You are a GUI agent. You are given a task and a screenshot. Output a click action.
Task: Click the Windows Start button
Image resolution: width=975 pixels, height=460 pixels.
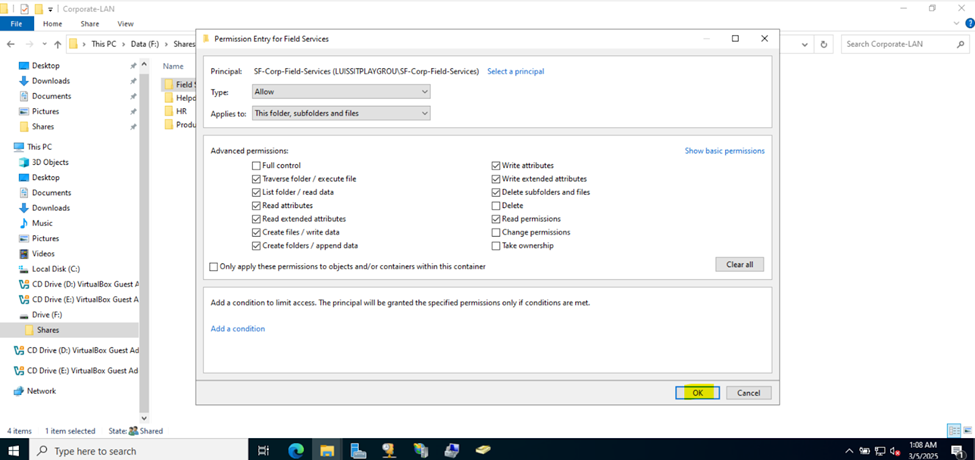[x=12, y=451]
